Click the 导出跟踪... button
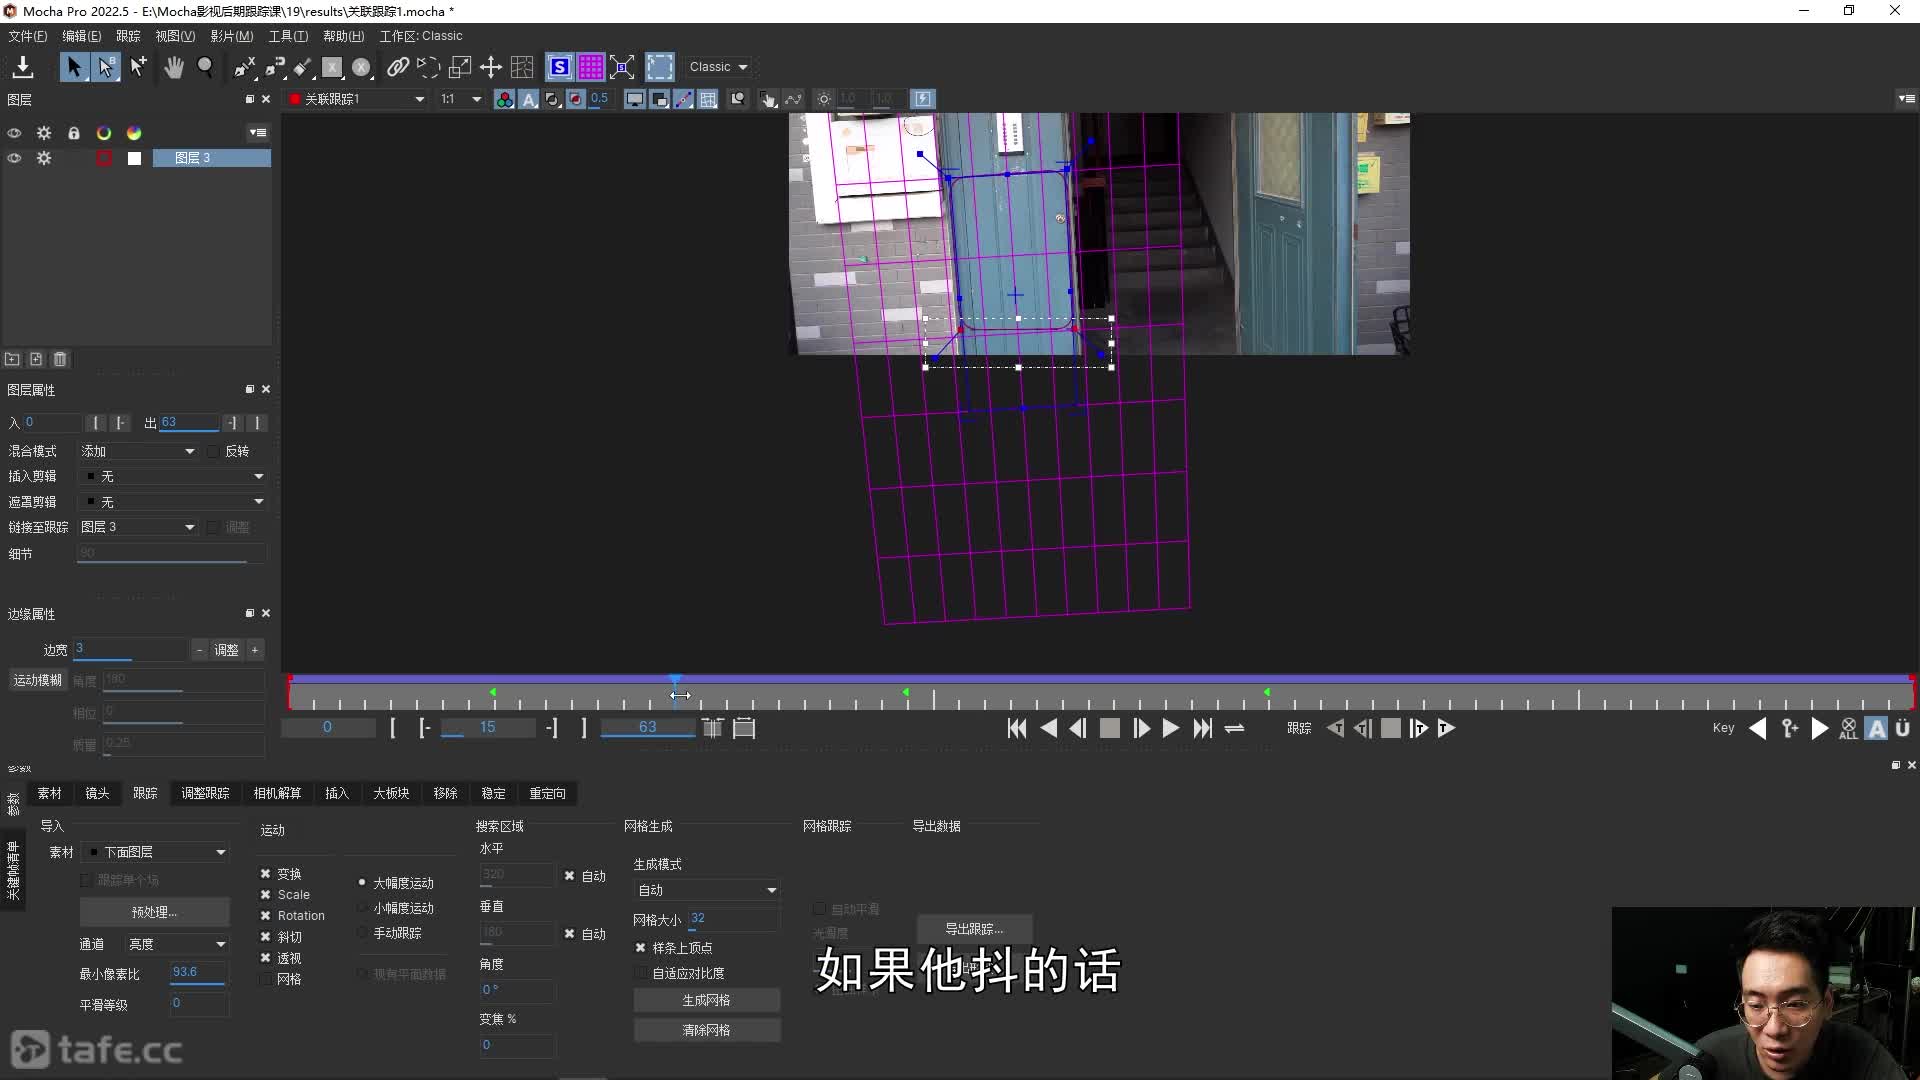Viewport: 1920px width, 1080px height. pos(974,929)
